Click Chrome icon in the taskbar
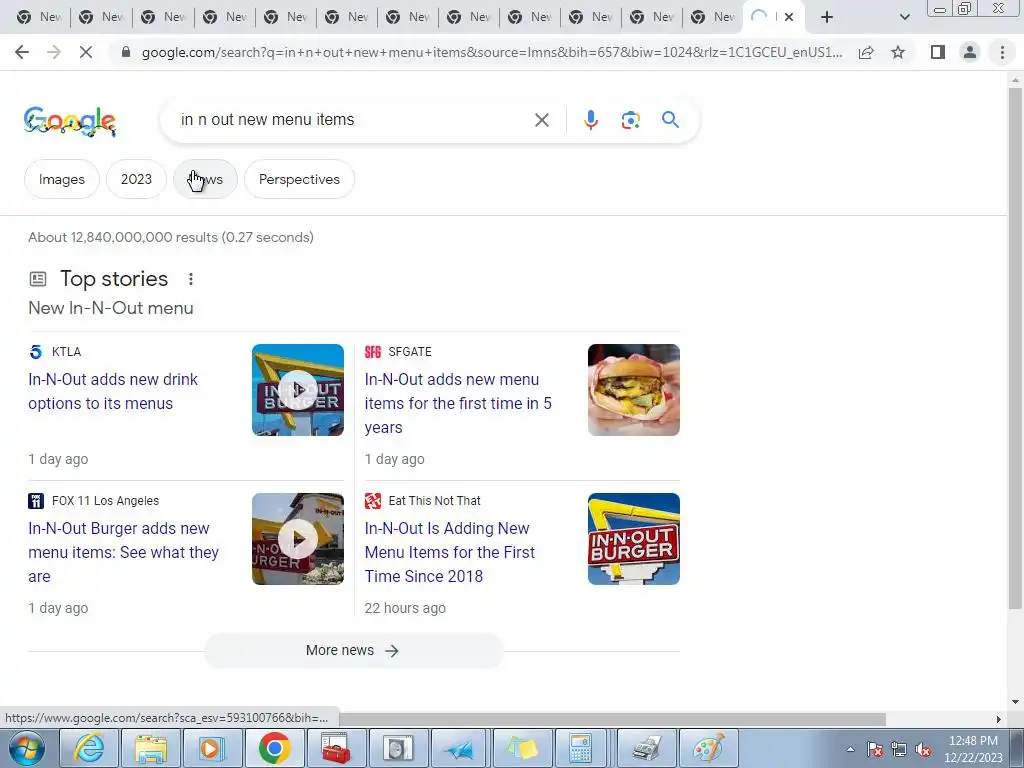 pos(274,748)
